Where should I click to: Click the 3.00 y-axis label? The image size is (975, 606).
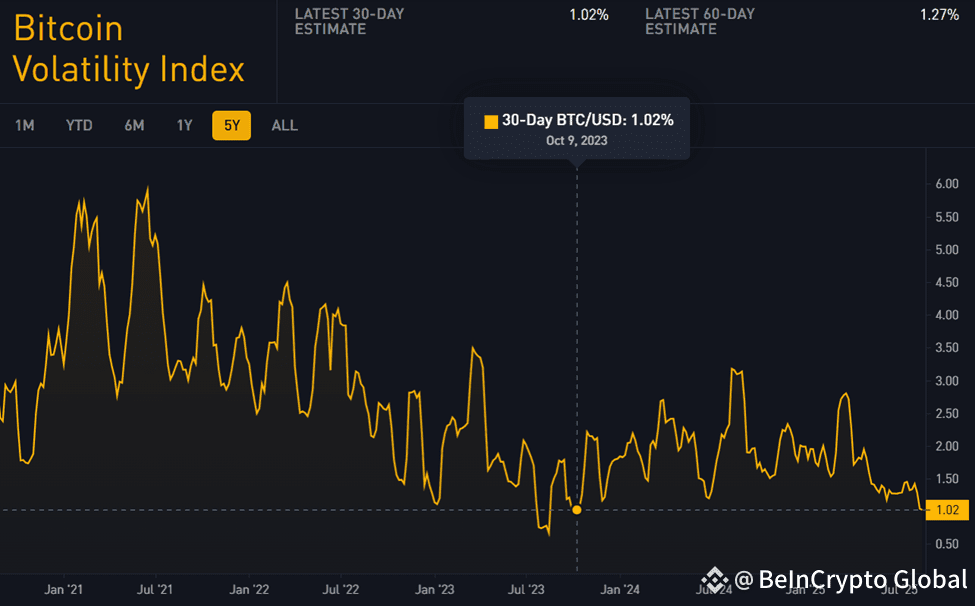[947, 381]
